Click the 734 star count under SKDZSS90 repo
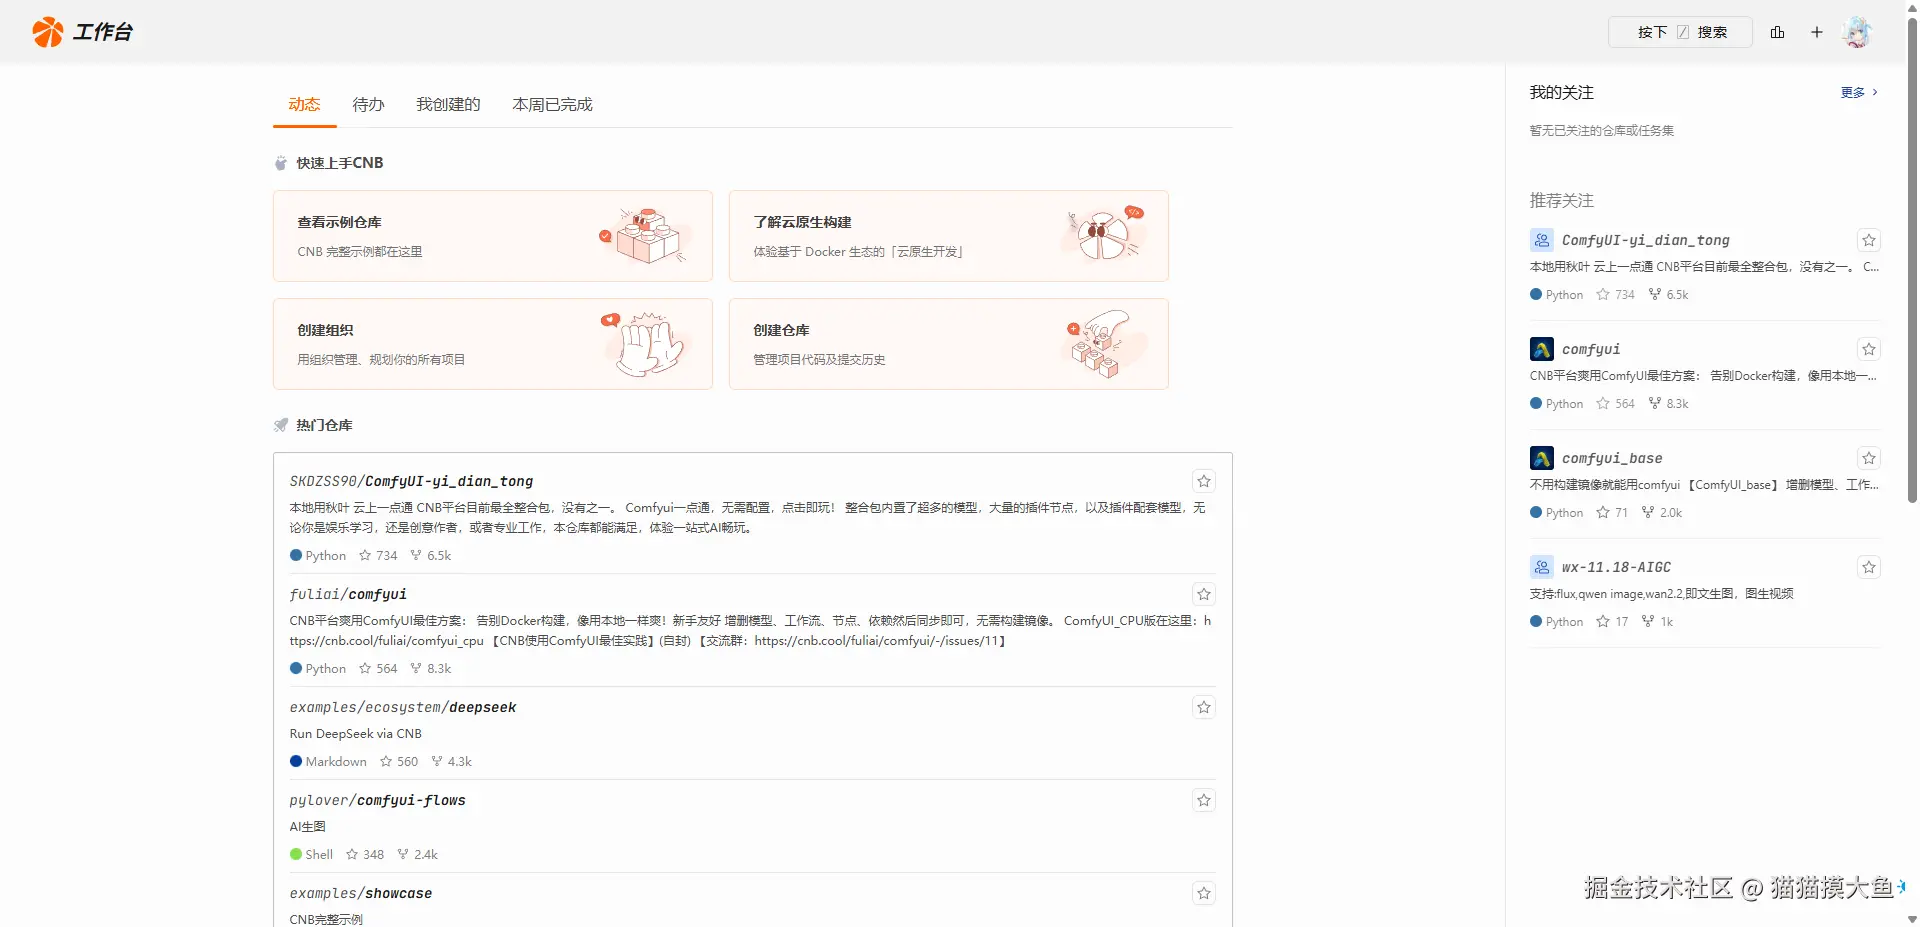 [x=378, y=556]
